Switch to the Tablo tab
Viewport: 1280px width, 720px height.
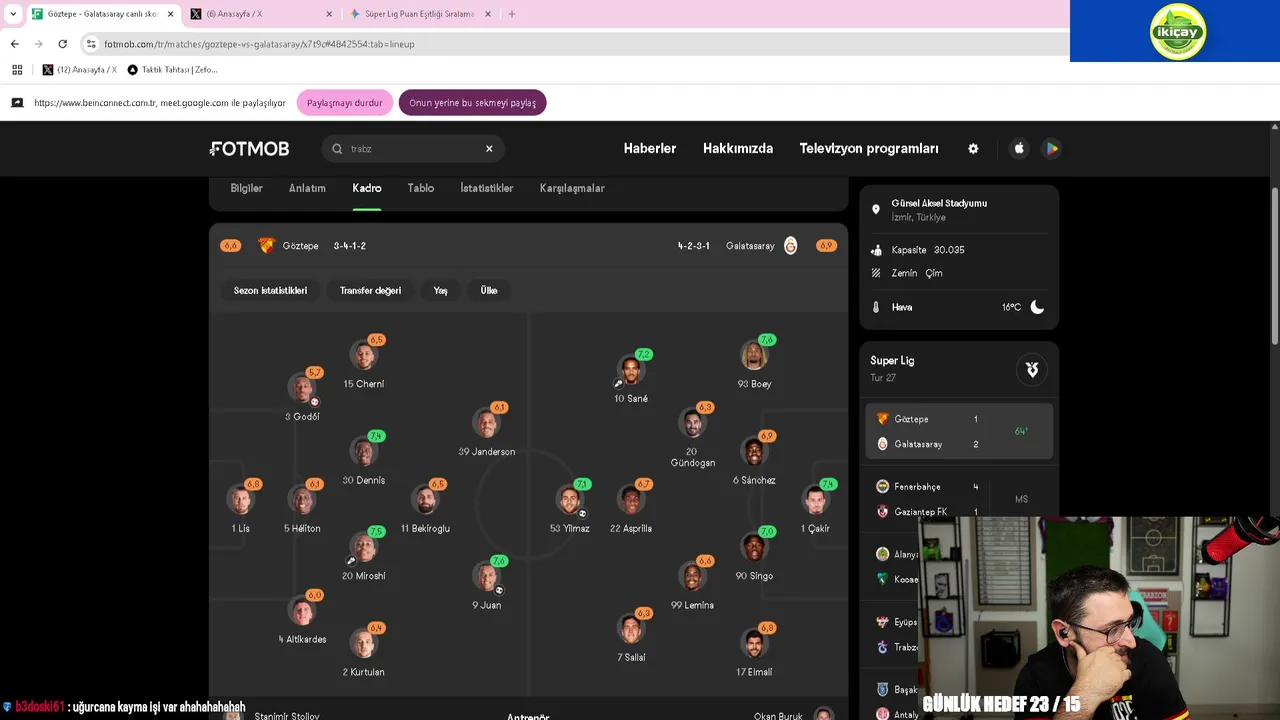[421, 188]
